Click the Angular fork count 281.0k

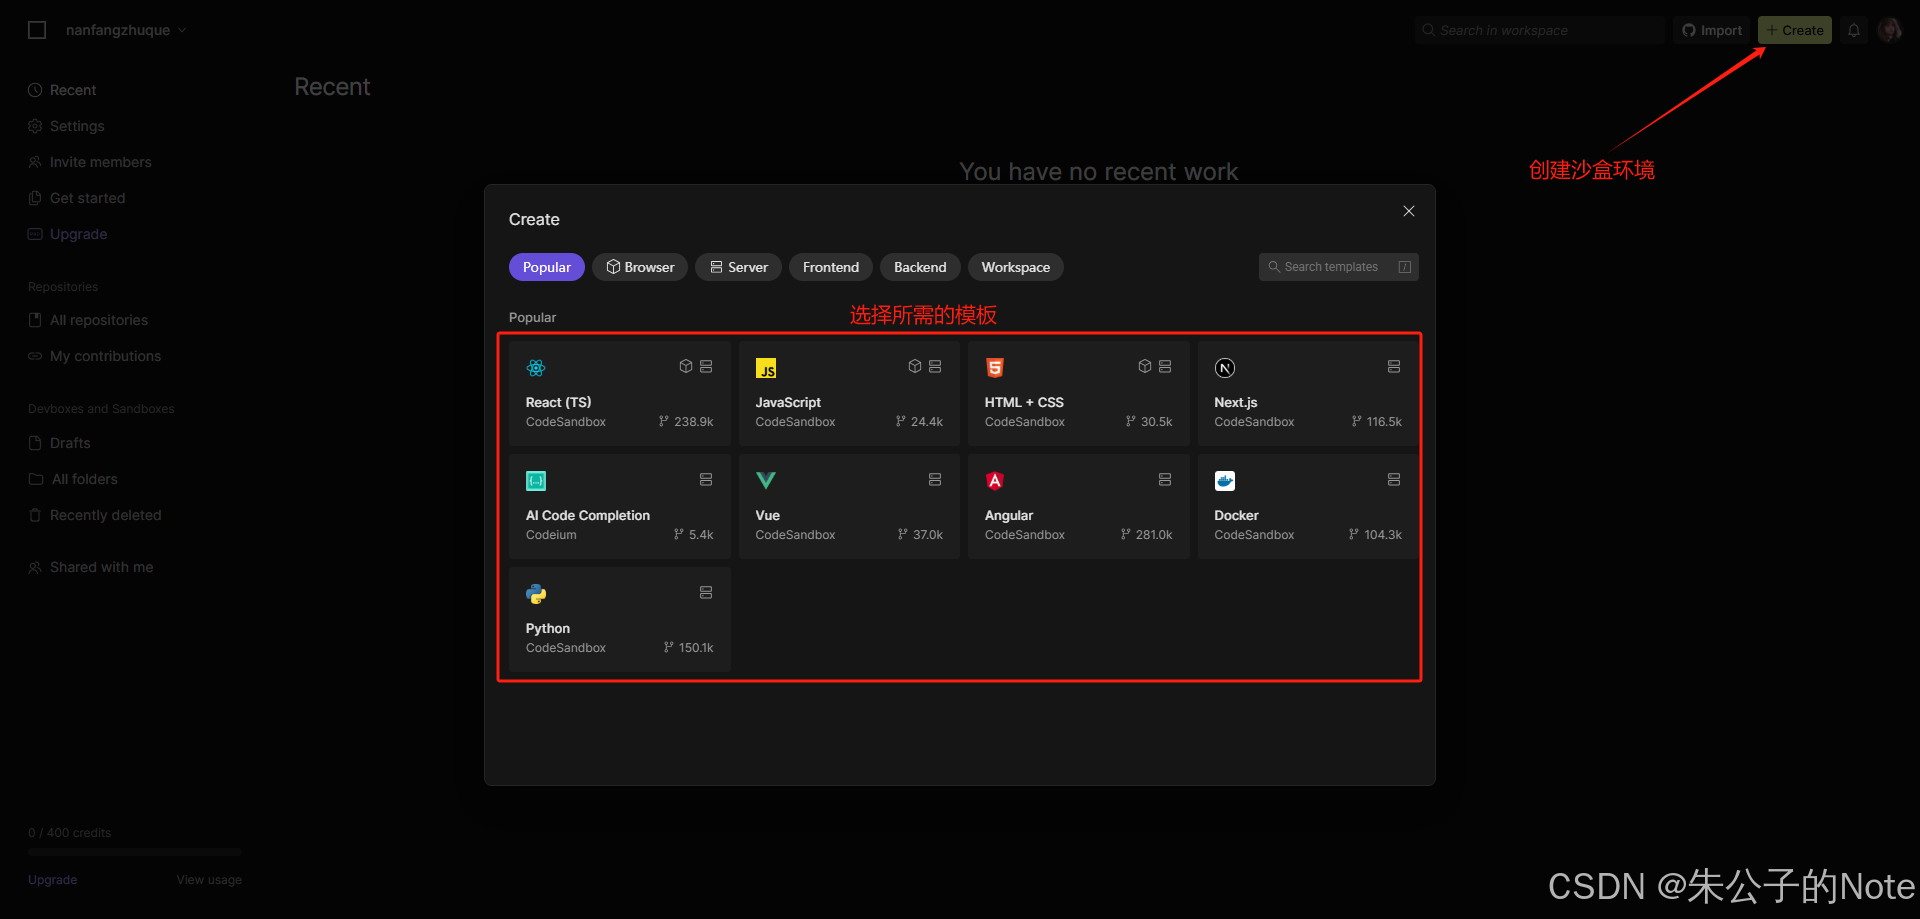point(1154,535)
